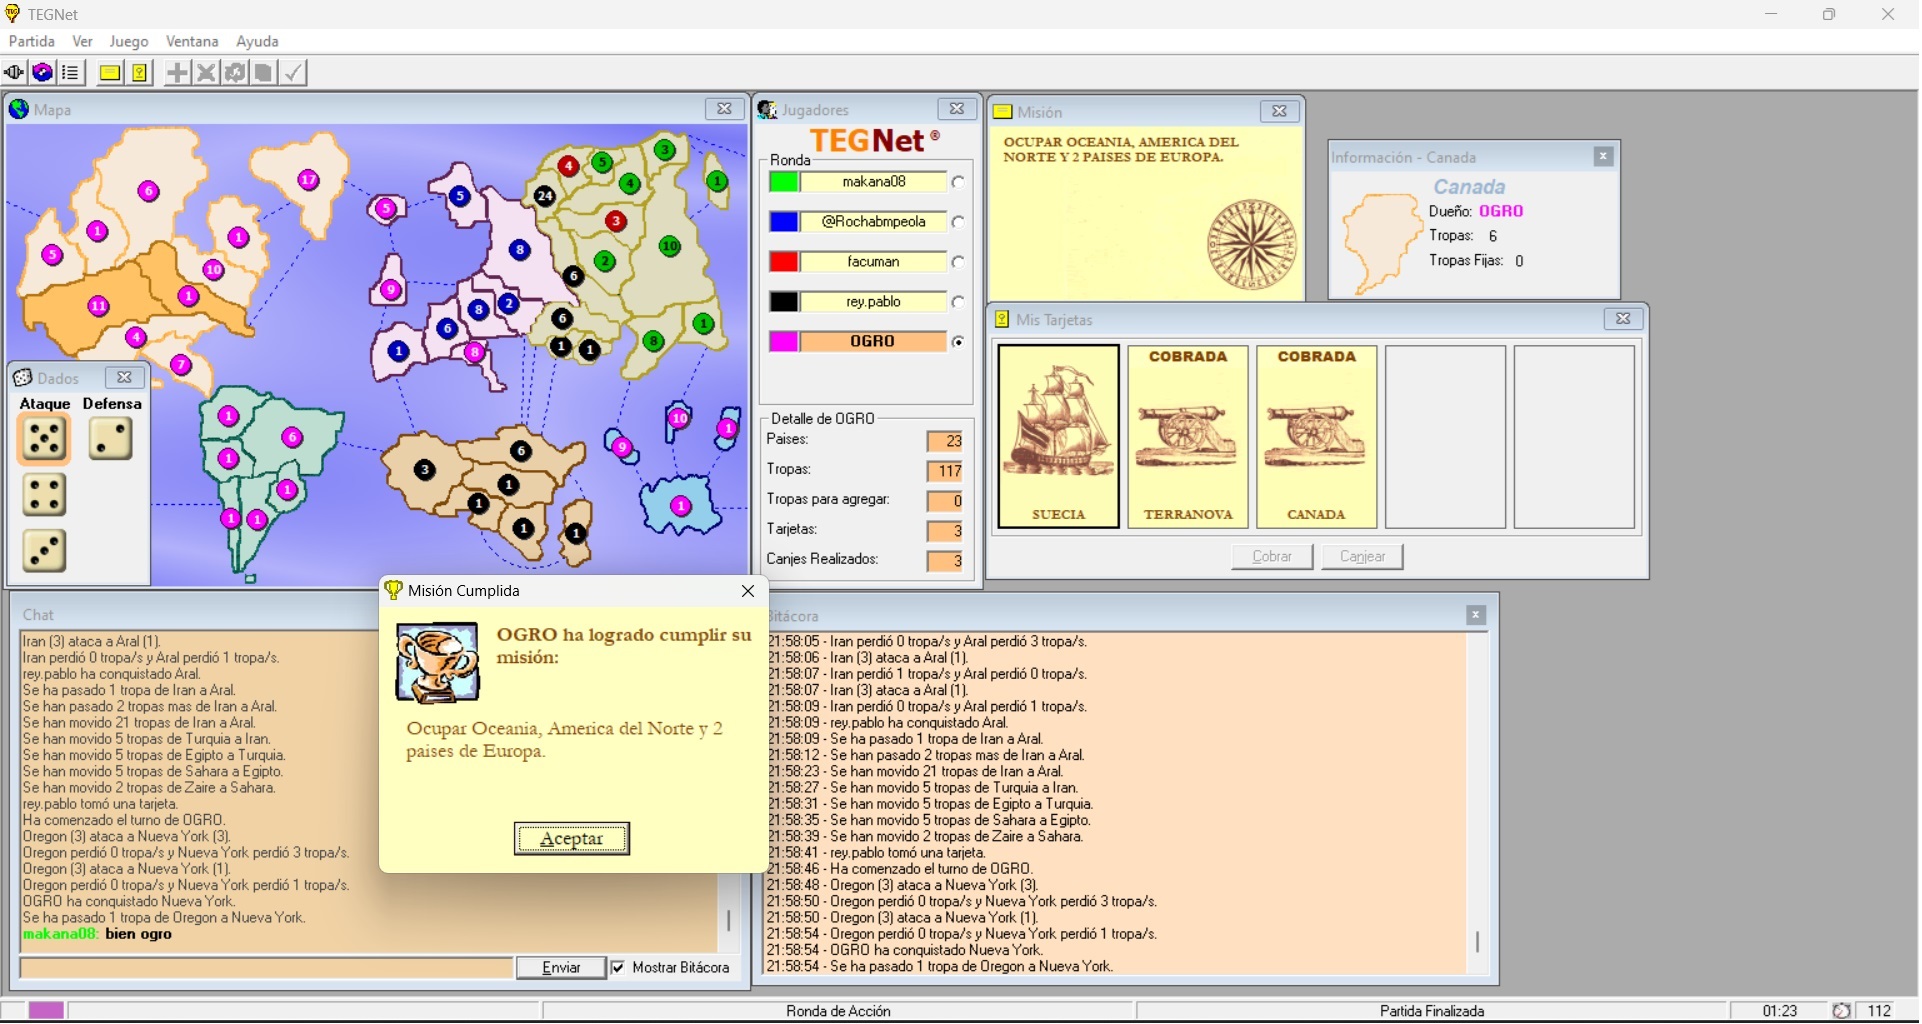Click the Canada country shape thumbnail

(1381, 243)
